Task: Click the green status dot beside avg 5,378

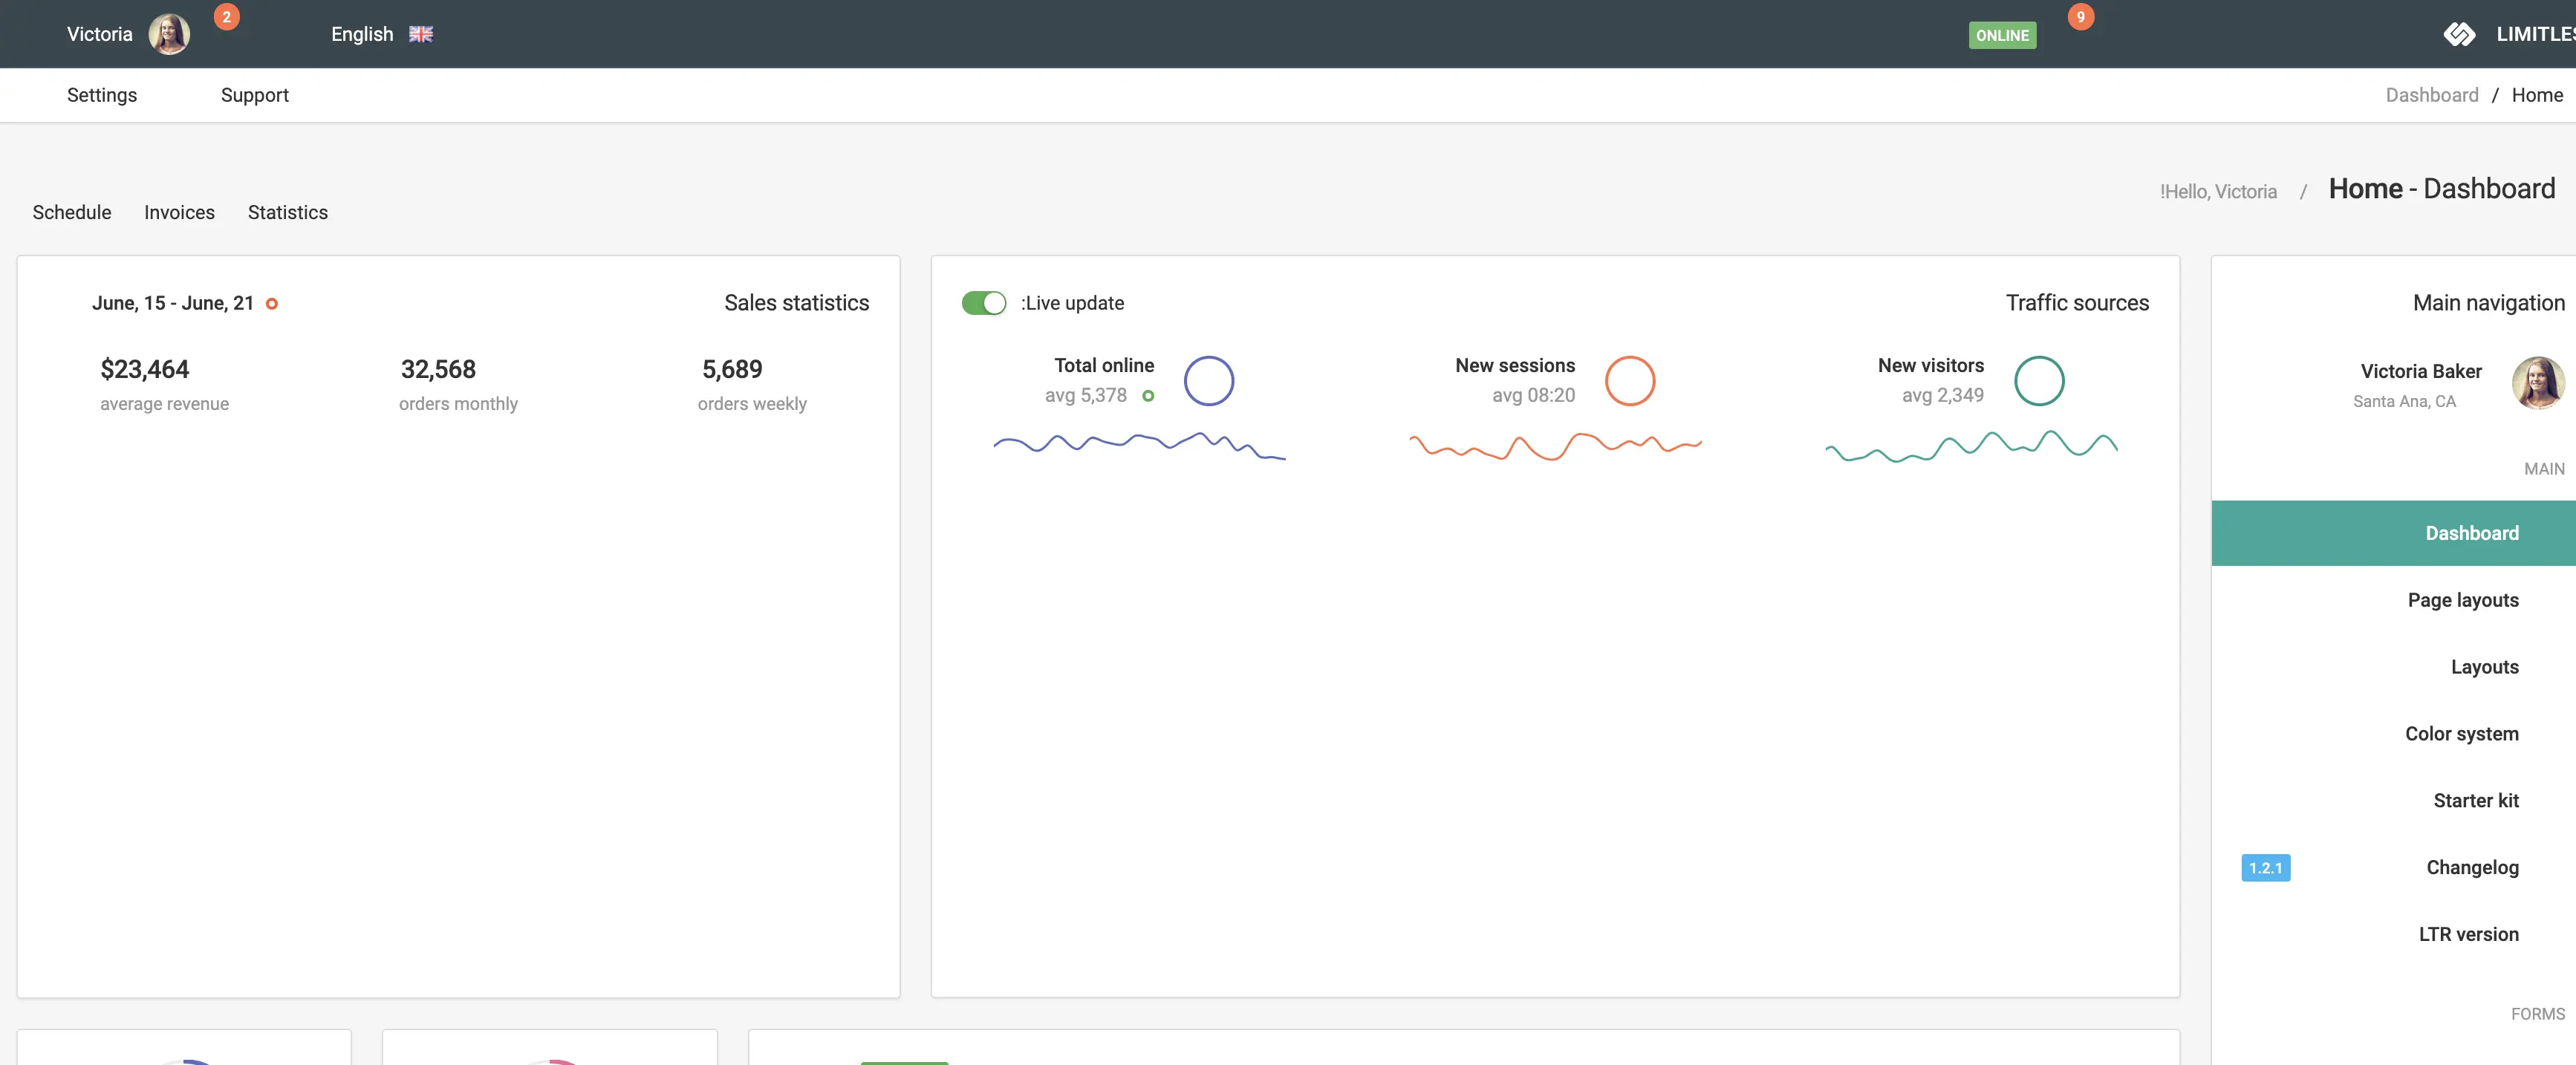Action: [x=1148, y=396]
